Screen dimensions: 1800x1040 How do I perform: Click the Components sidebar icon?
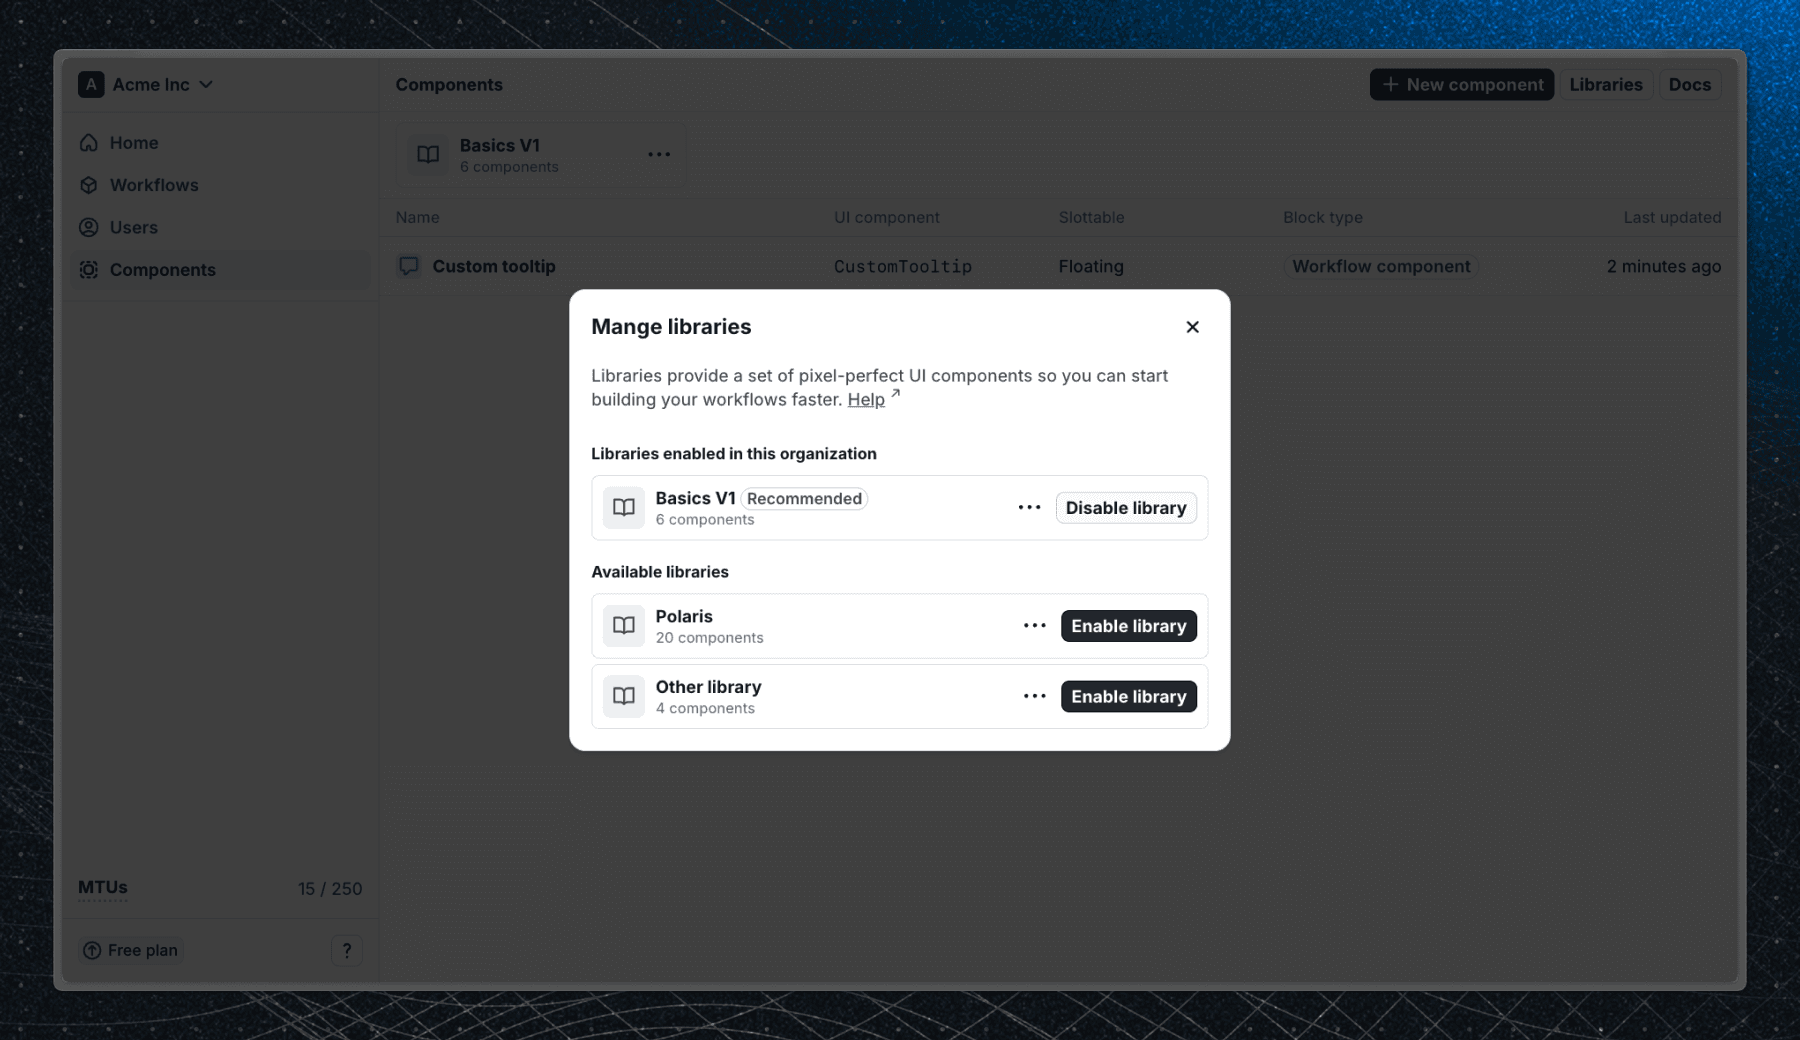point(89,270)
